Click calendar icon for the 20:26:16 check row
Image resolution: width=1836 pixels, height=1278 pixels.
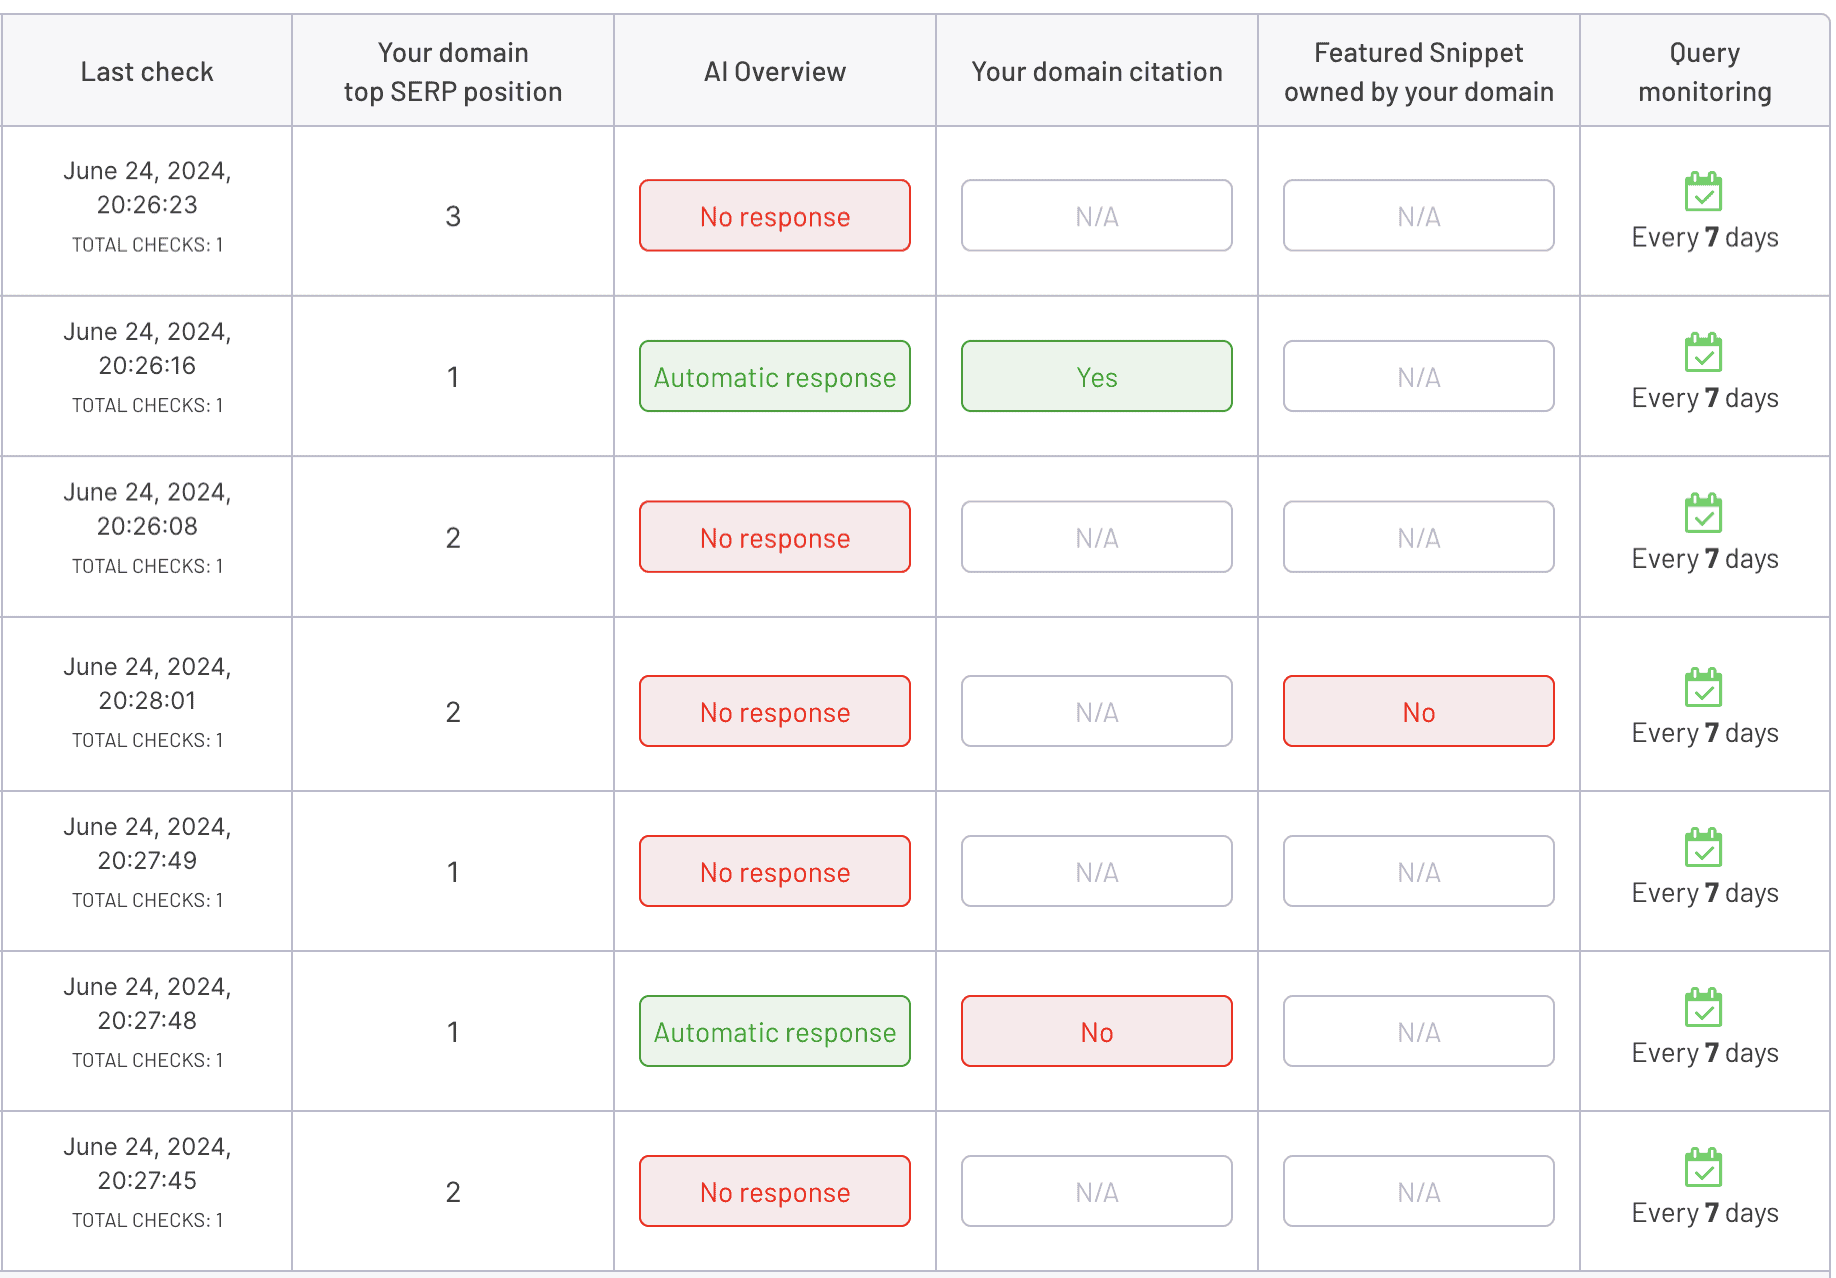coord(1703,353)
